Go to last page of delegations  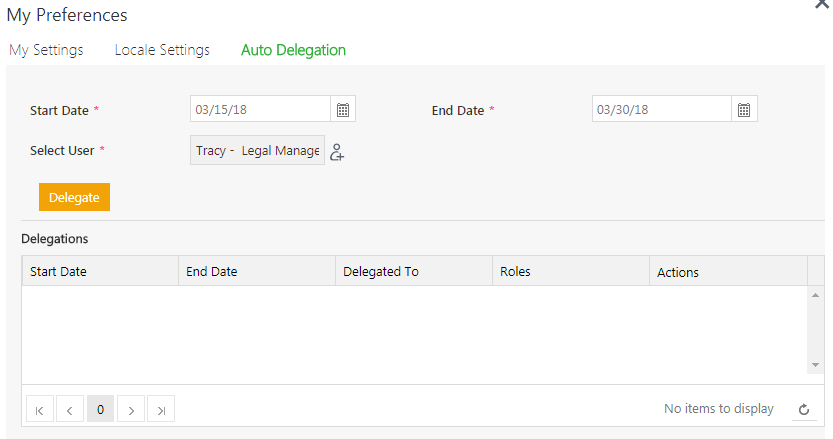[x=161, y=409]
